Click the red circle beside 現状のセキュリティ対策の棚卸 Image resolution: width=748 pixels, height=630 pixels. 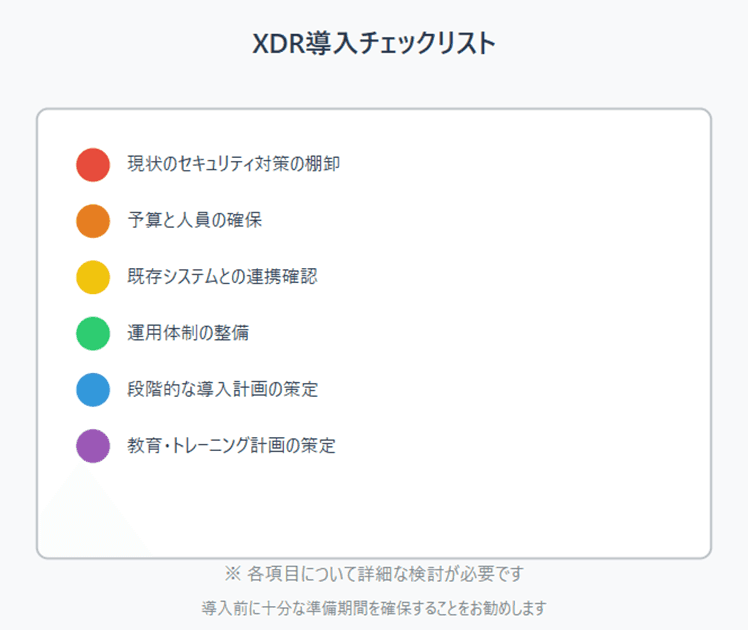click(x=93, y=164)
